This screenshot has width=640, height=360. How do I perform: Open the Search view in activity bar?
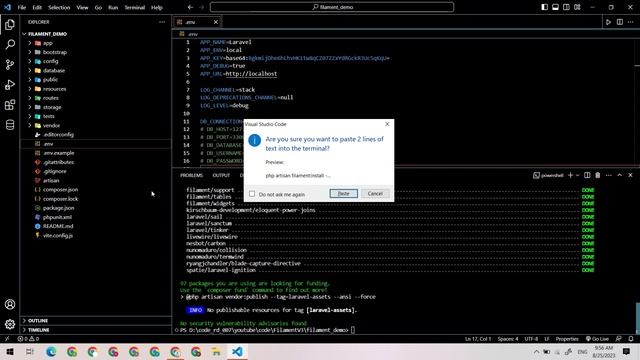[x=10, y=44]
